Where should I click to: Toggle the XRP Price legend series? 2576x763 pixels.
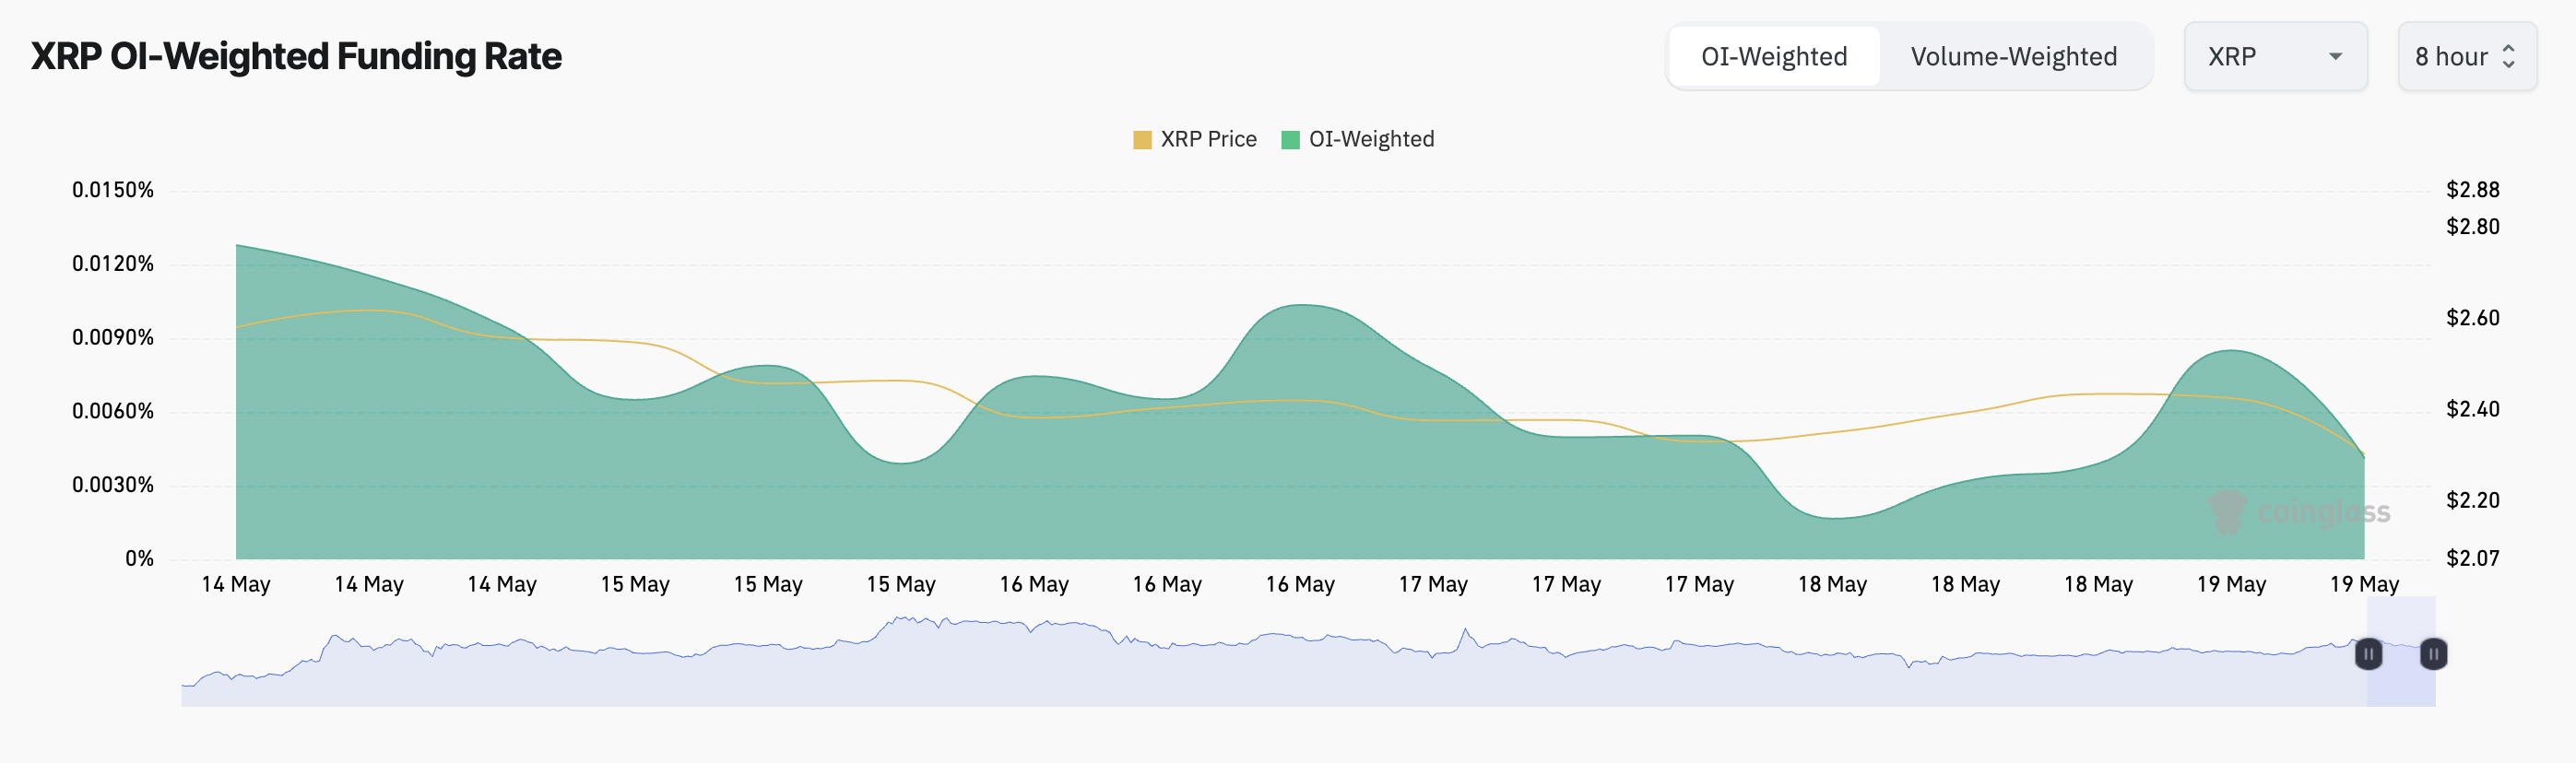click(1194, 139)
